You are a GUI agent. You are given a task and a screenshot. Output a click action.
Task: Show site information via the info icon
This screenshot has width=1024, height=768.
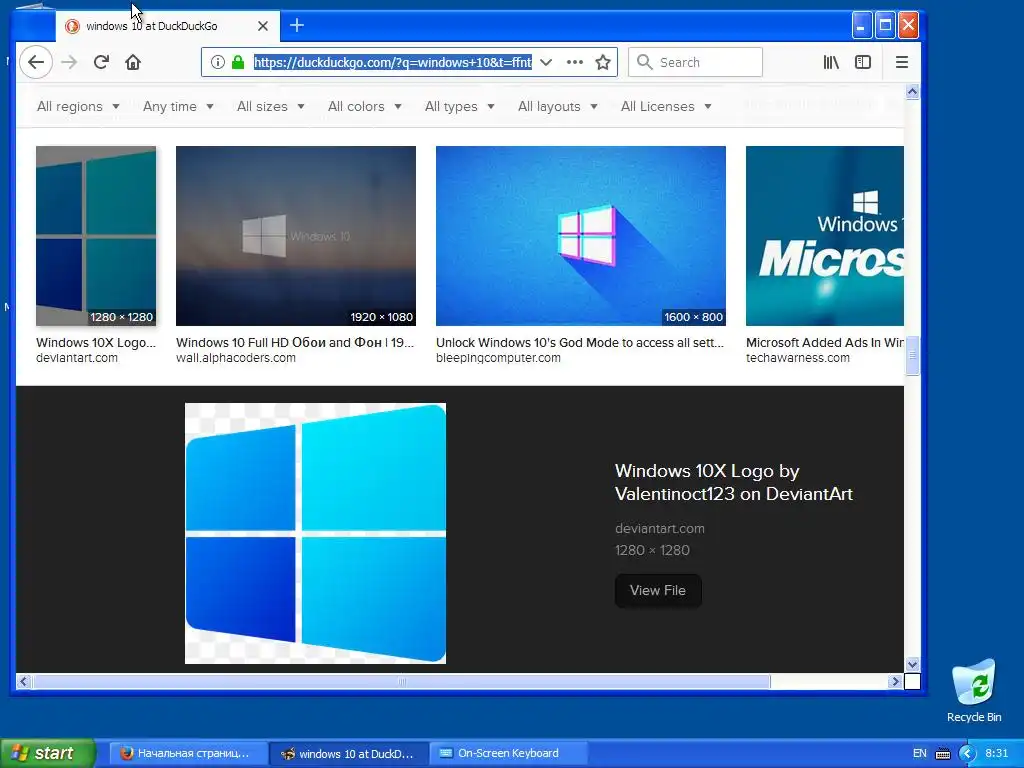pos(218,62)
